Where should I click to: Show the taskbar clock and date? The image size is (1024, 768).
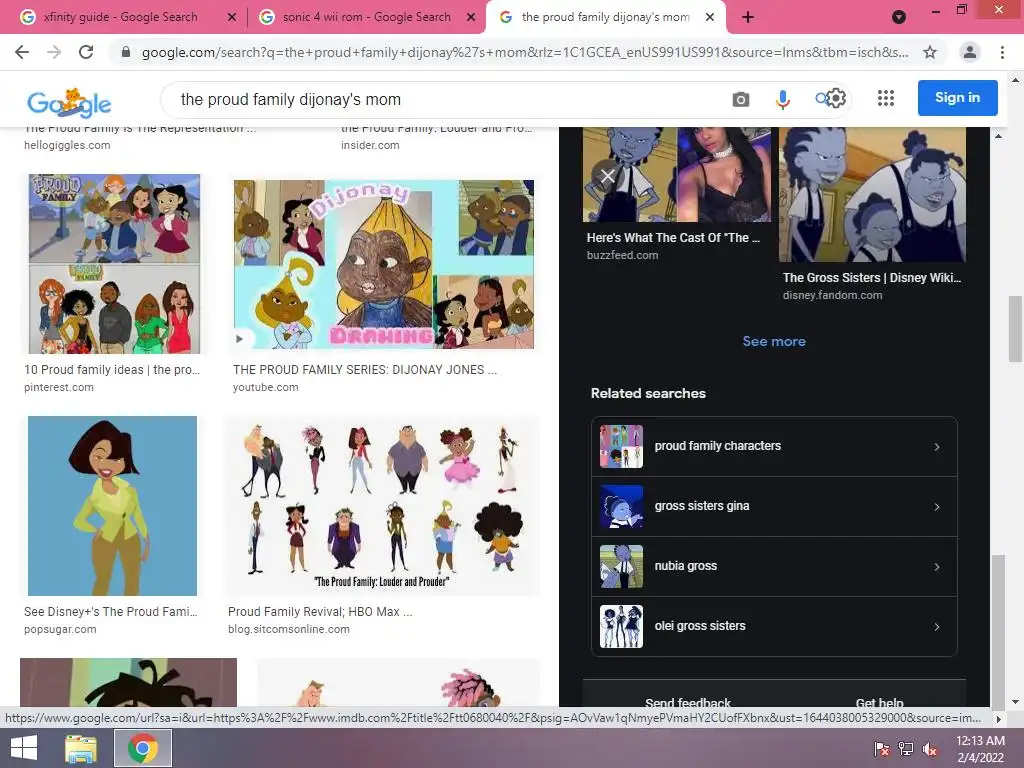[x=980, y=748]
